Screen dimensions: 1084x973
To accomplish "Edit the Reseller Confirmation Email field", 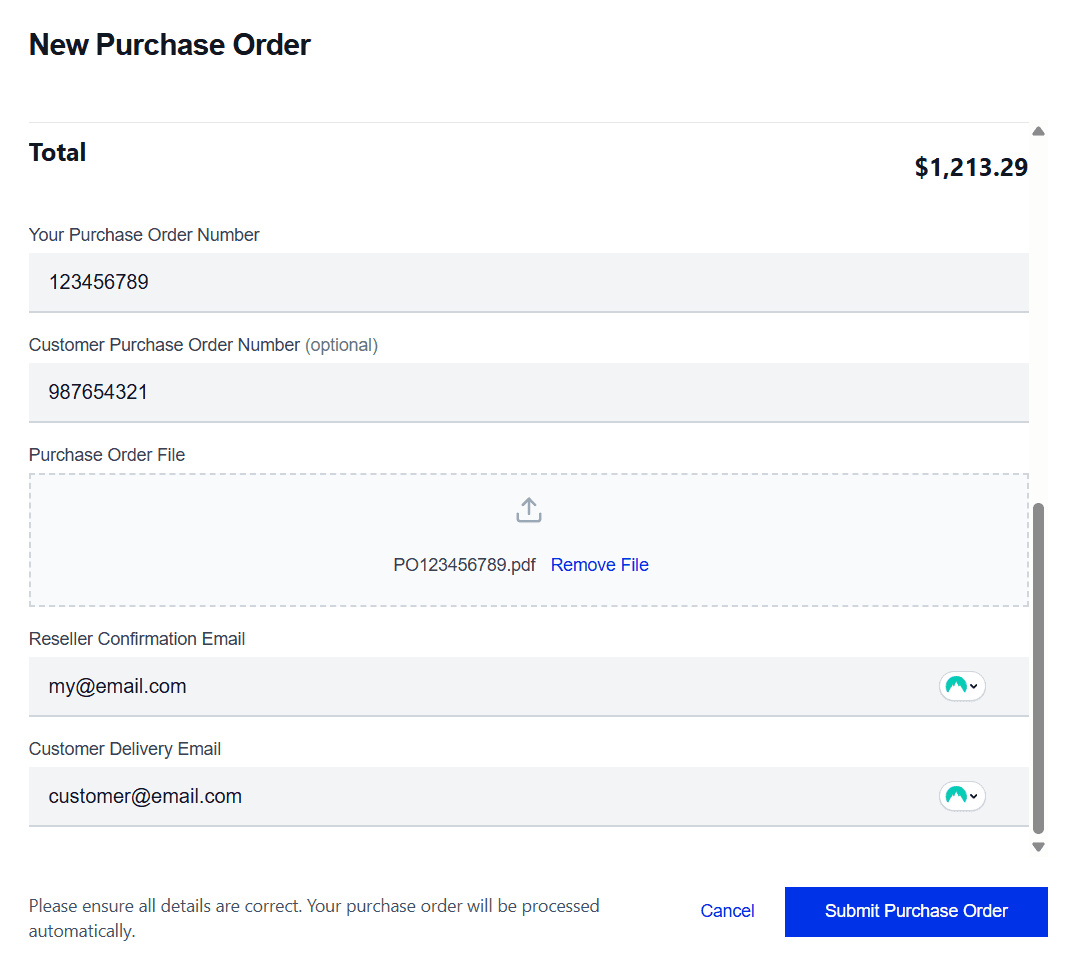I will pos(480,686).
